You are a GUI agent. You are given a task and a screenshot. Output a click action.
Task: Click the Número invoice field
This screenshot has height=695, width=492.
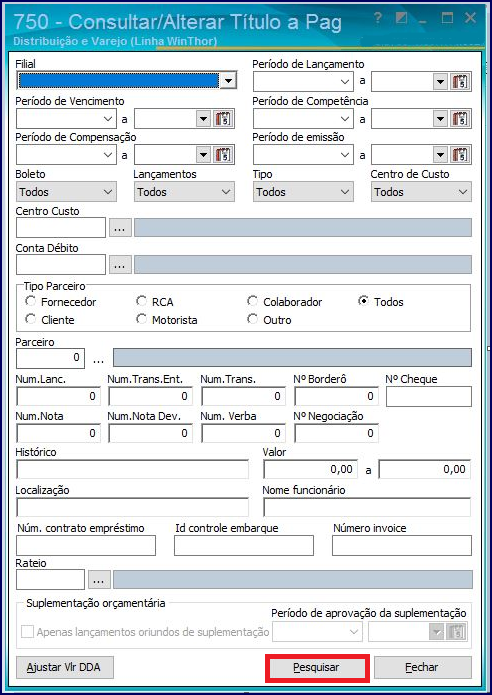coord(402,546)
